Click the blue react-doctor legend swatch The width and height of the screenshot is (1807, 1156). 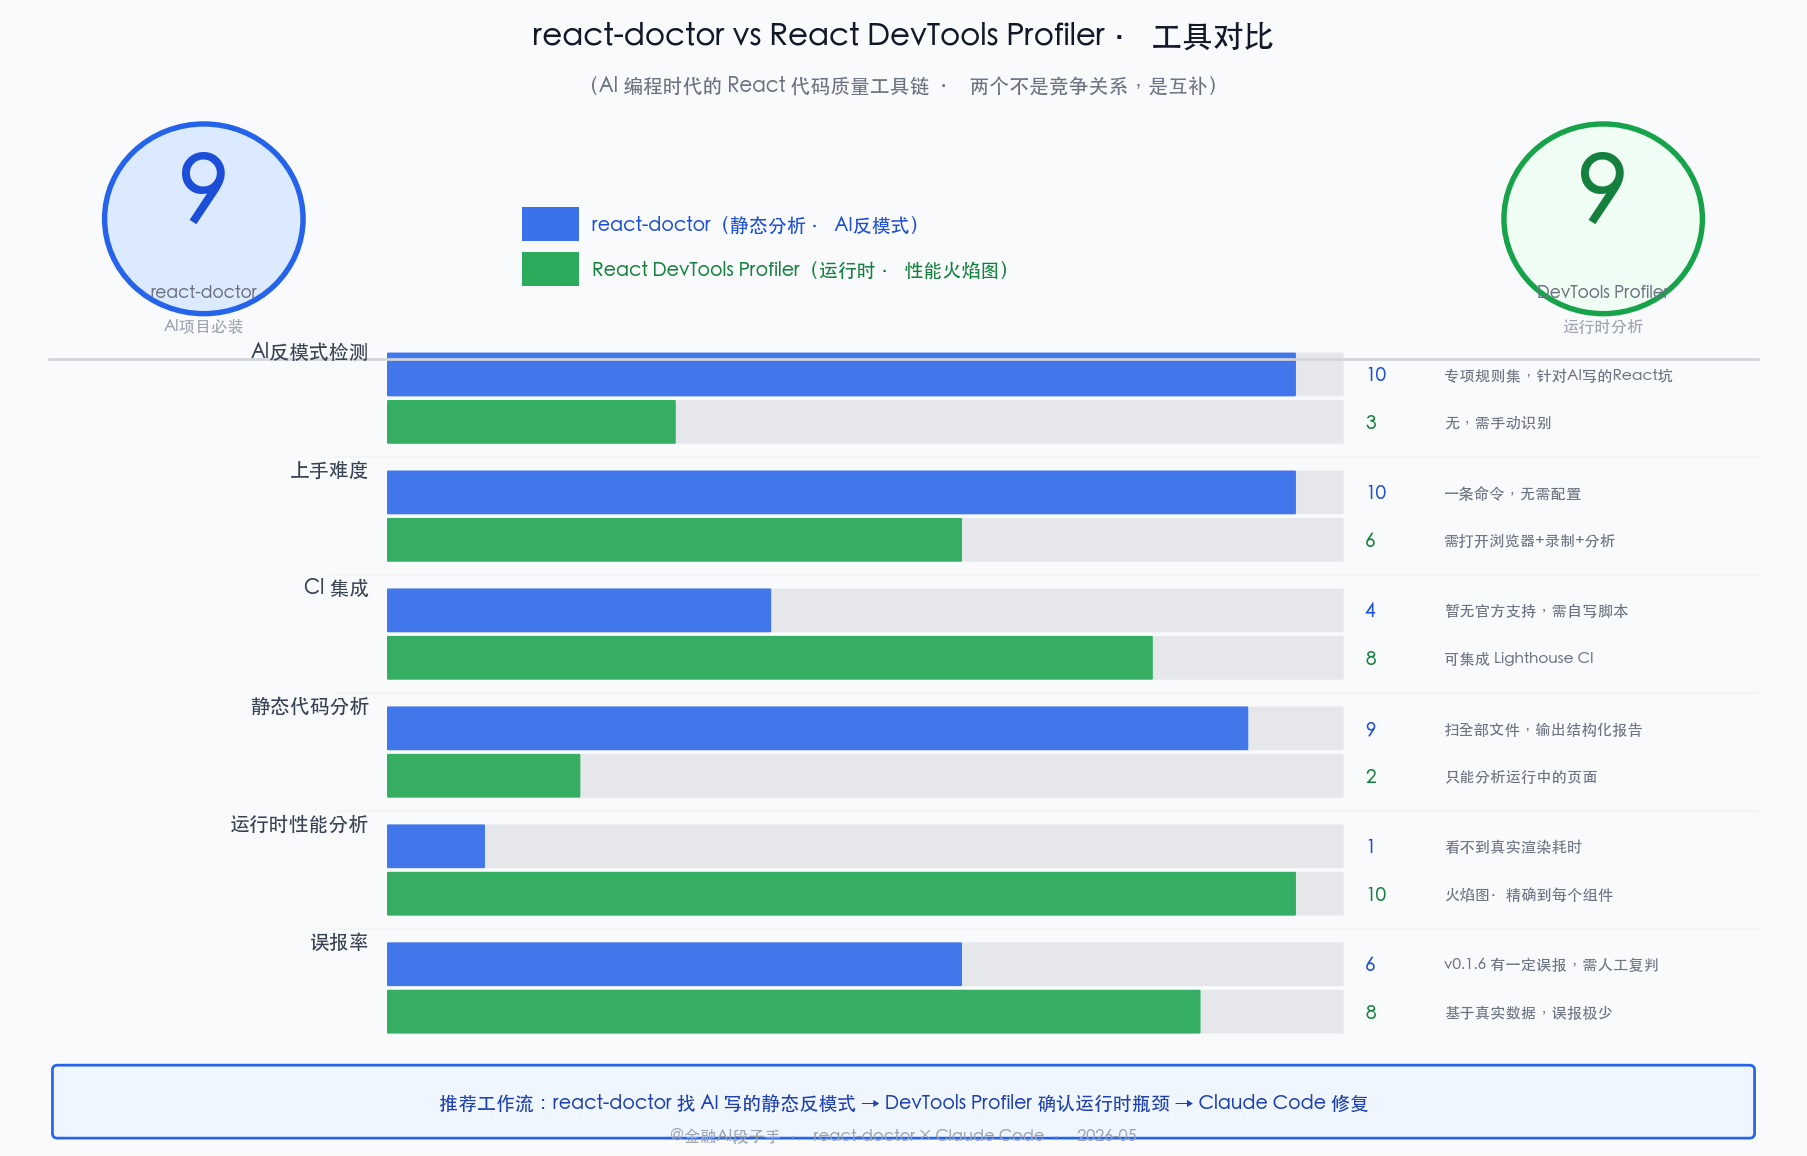point(550,224)
